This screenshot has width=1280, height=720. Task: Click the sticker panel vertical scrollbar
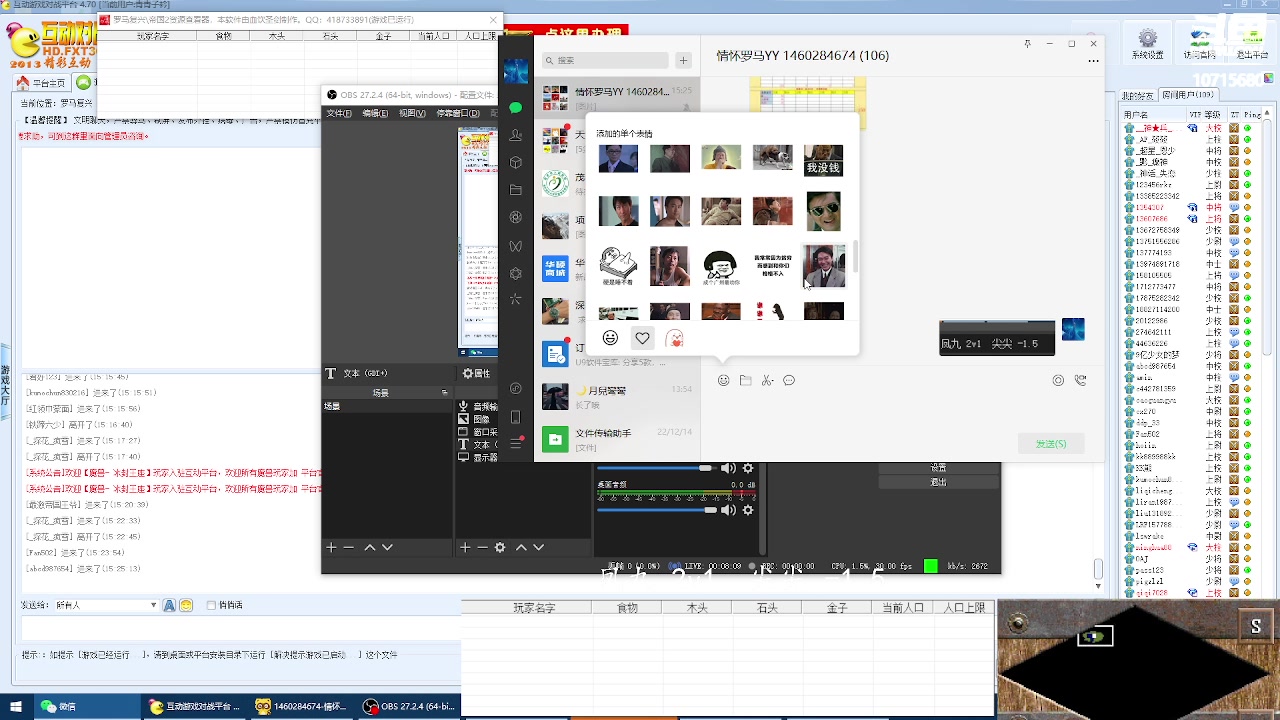tap(855, 256)
